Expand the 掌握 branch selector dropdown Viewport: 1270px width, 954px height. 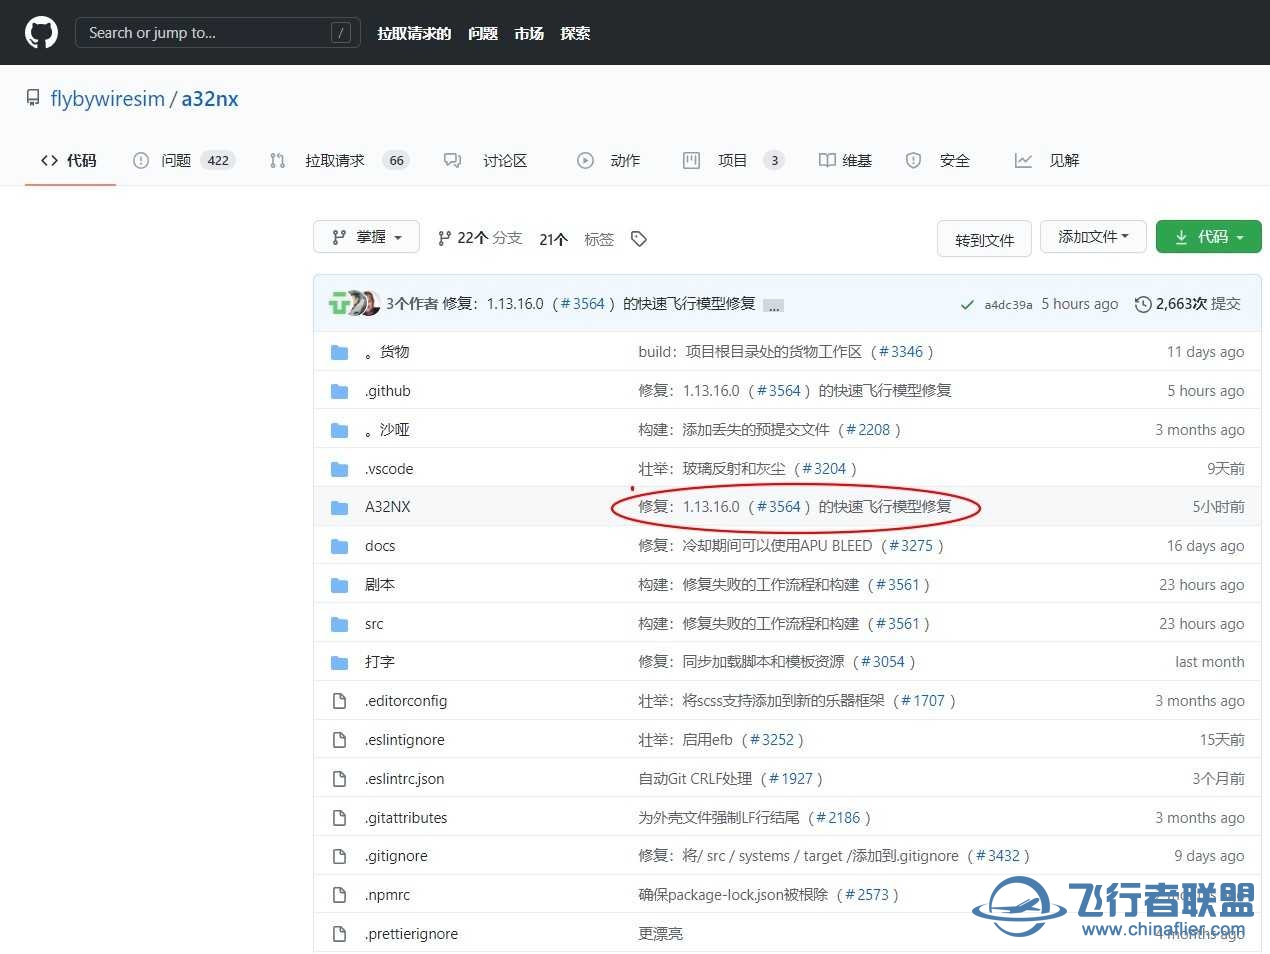[366, 237]
